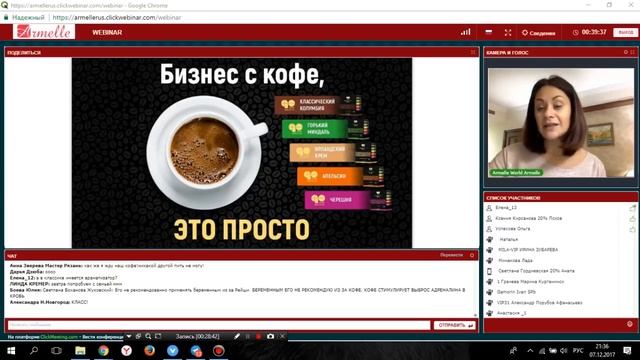Viewport: 640px width, 360px height.
Task: Click the ClickMeeting.com platform link
Action: [59, 337]
